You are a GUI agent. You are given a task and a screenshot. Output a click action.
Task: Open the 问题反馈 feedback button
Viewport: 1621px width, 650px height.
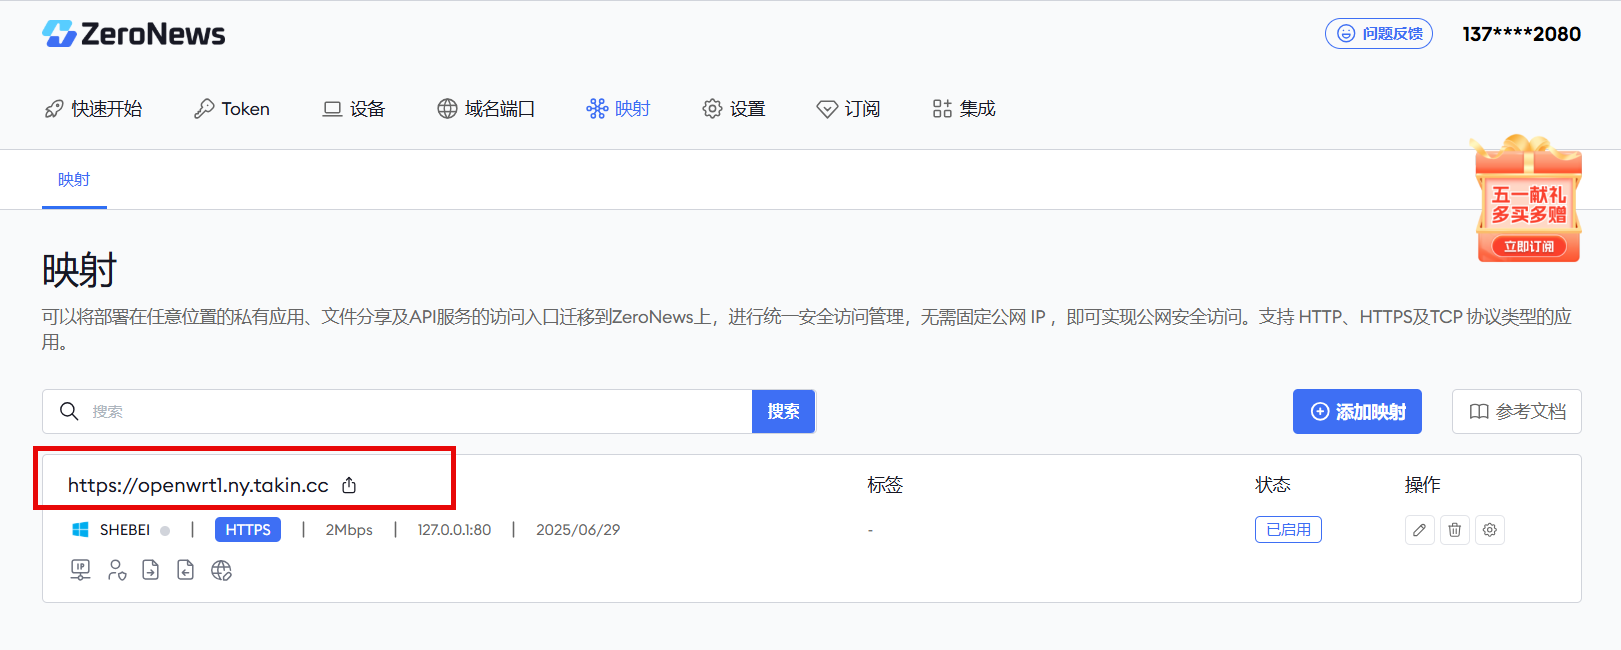click(1379, 34)
